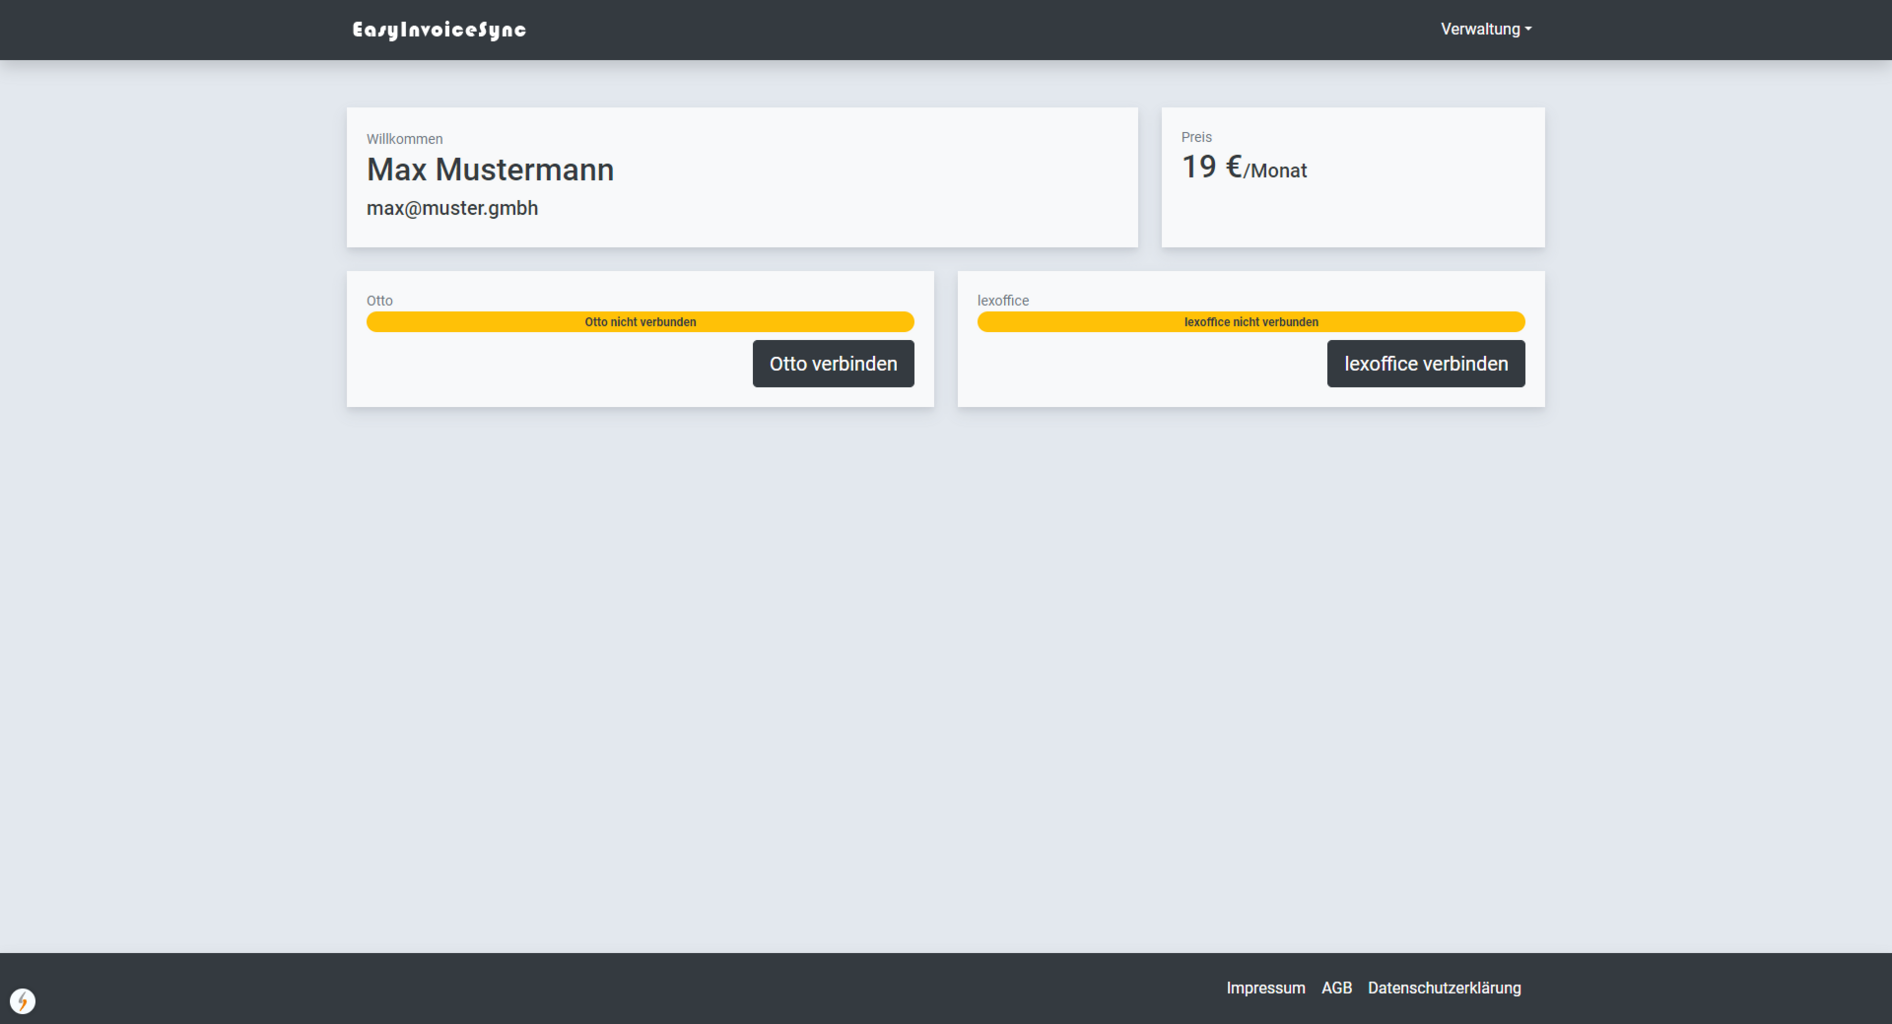Click the lightning bolt icon in the footer
This screenshot has width=1892, height=1024.
click(x=22, y=1001)
